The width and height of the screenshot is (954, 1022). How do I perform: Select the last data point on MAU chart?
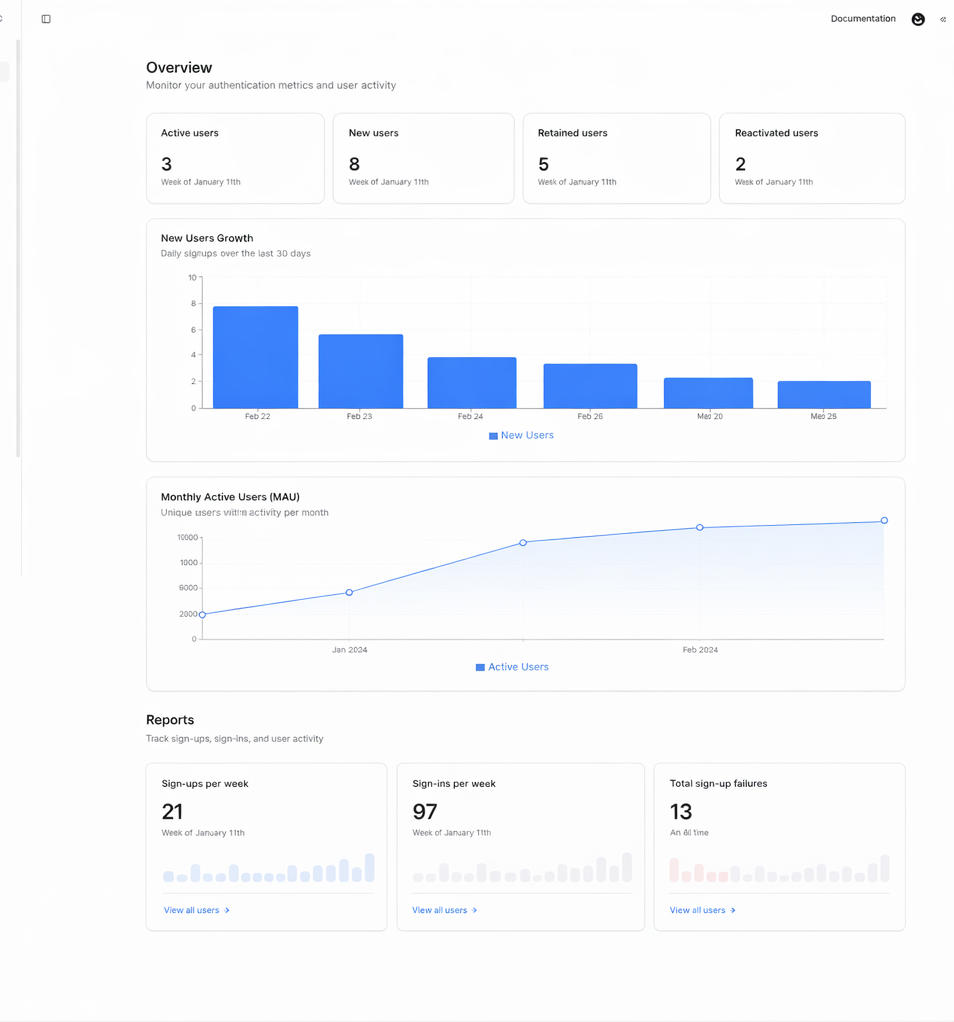[884, 521]
